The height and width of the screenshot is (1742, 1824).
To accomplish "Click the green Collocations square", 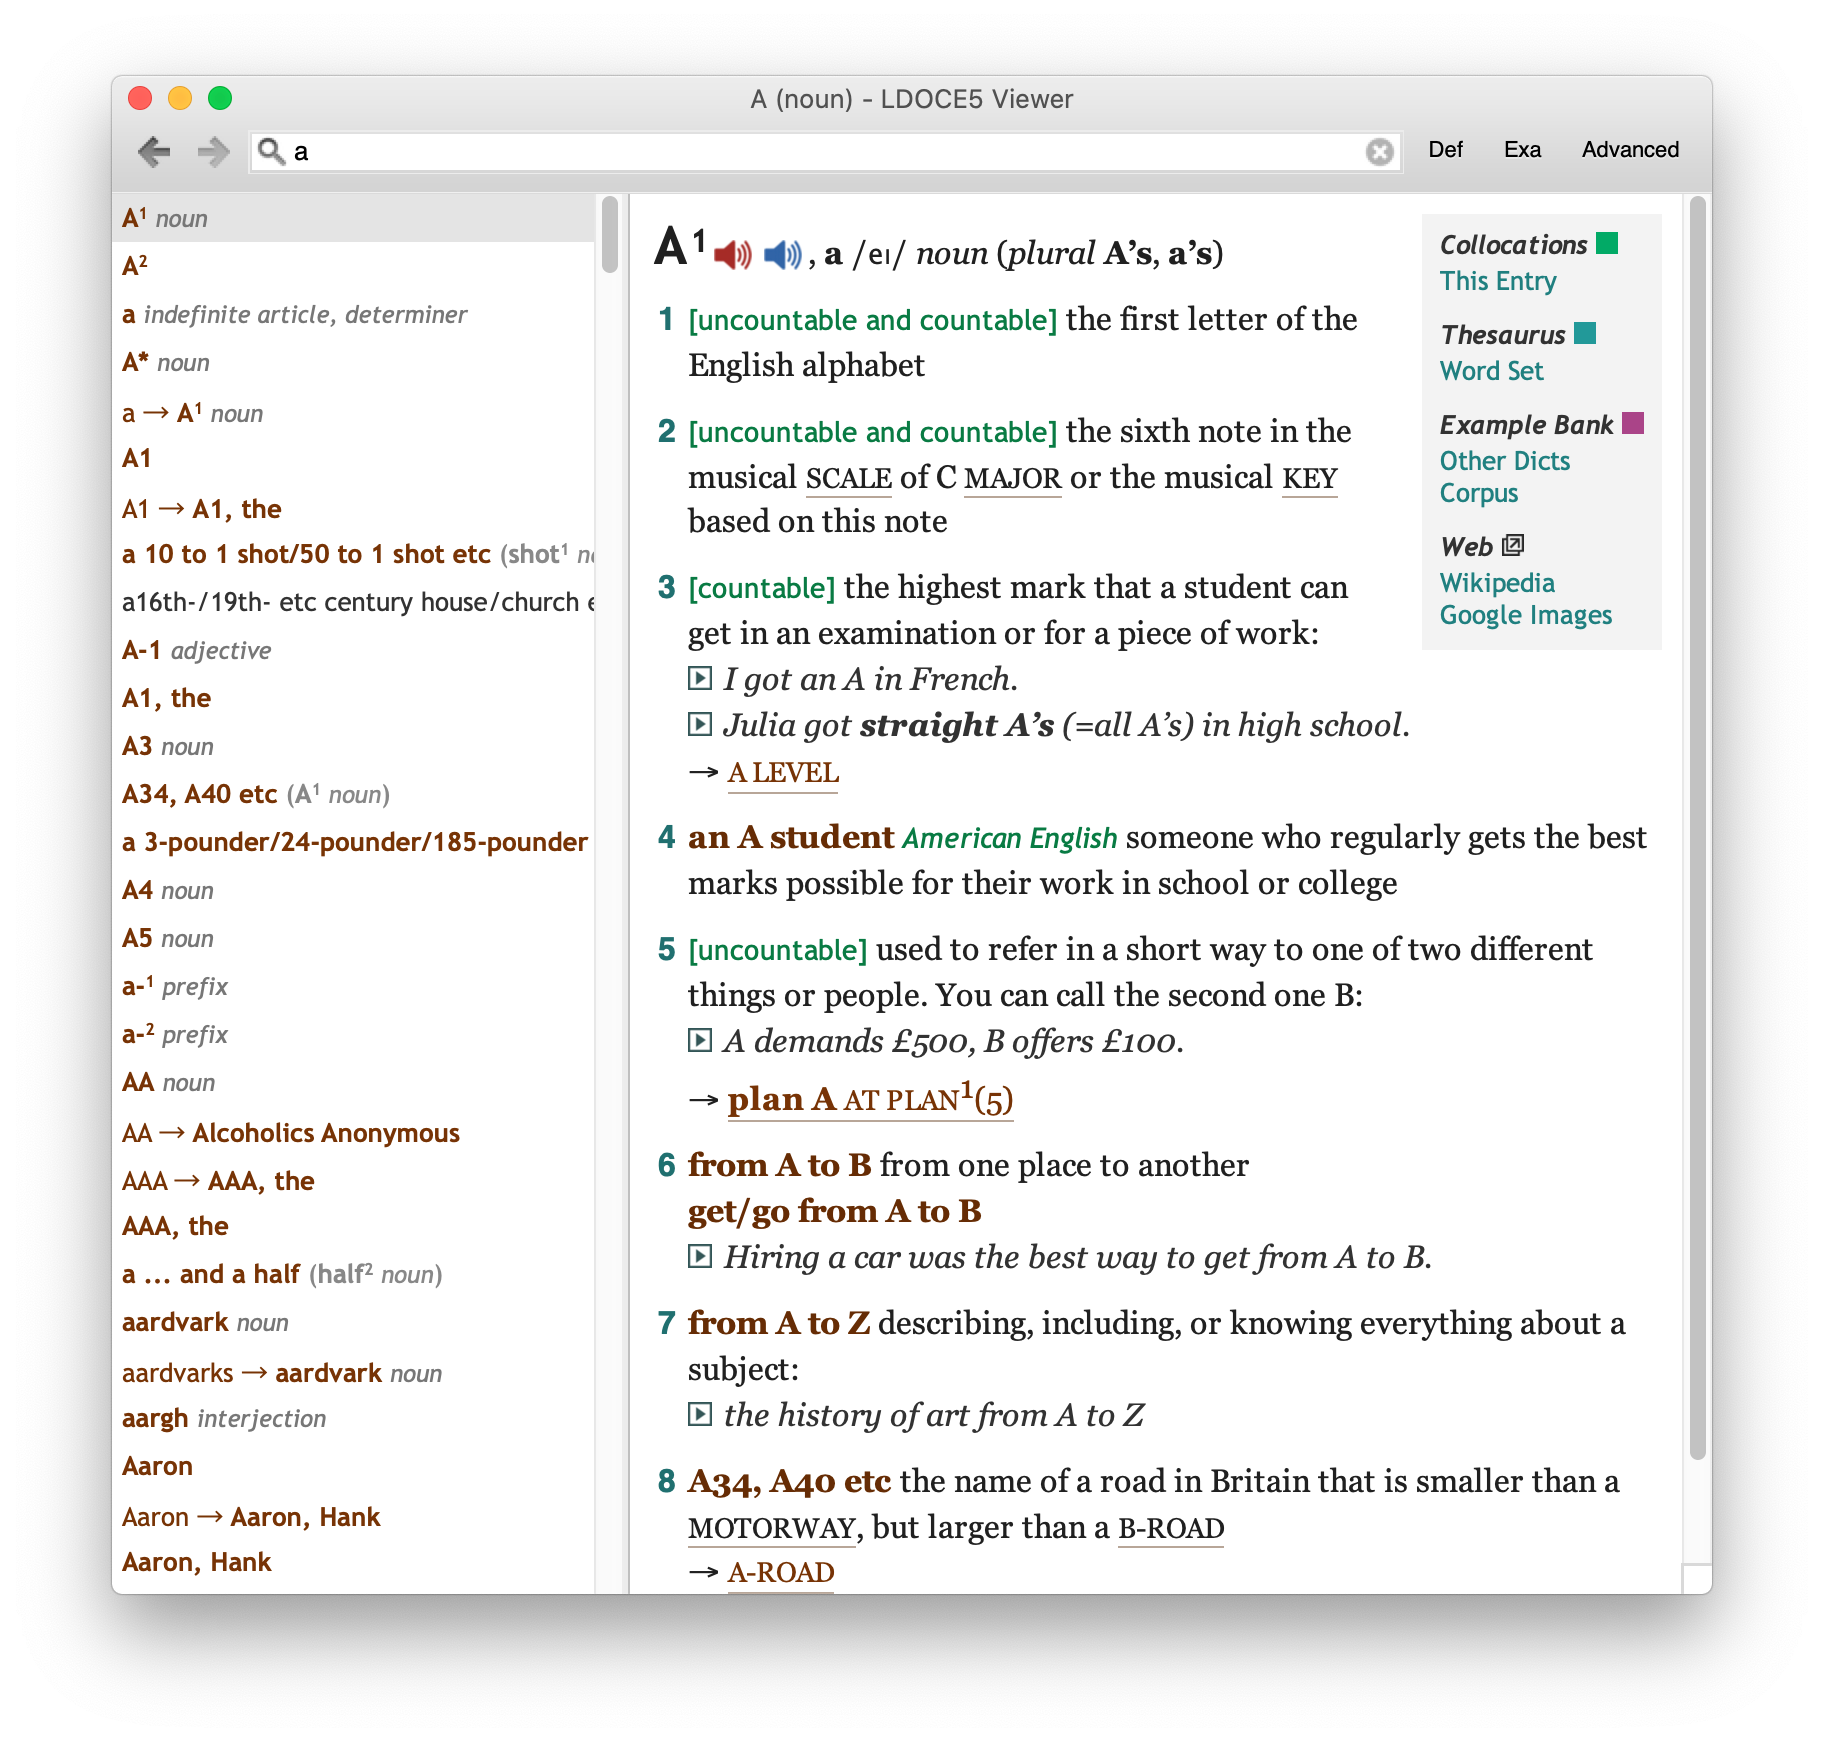I will pyautogui.click(x=1607, y=243).
